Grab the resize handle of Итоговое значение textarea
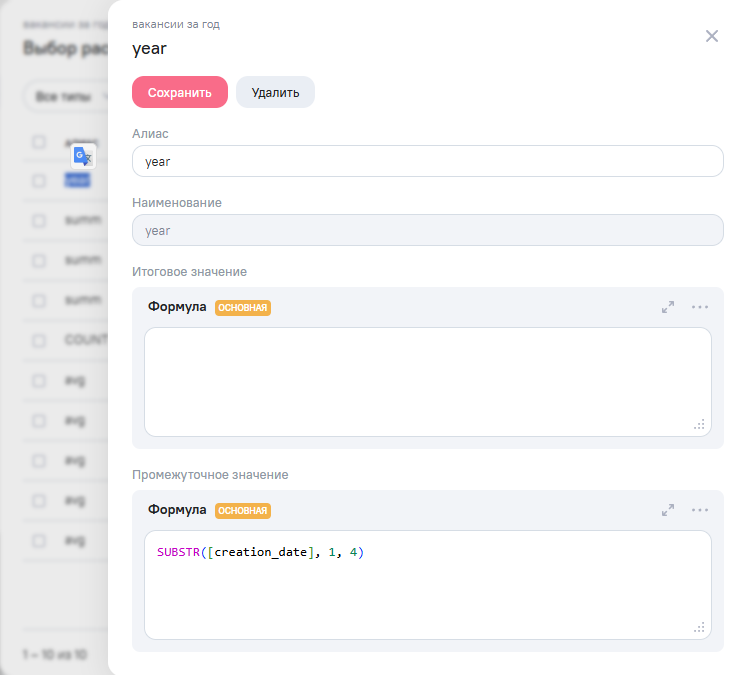741x675 pixels. pos(699,425)
